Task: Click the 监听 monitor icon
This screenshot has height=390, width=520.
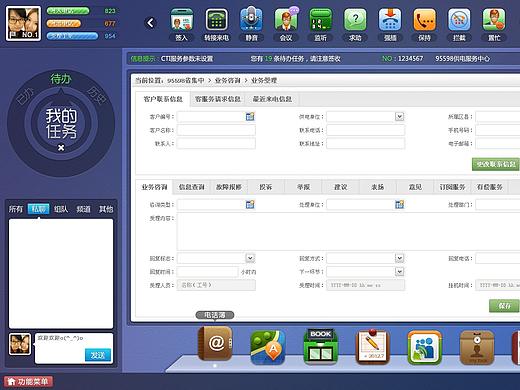Action: [320, 20]
